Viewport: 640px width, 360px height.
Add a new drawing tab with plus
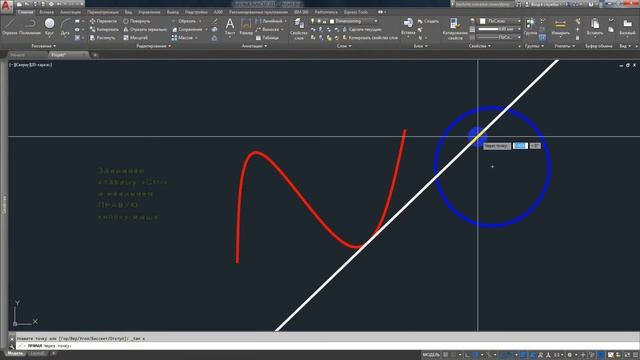pyautogui.click(x=95, y=55)
